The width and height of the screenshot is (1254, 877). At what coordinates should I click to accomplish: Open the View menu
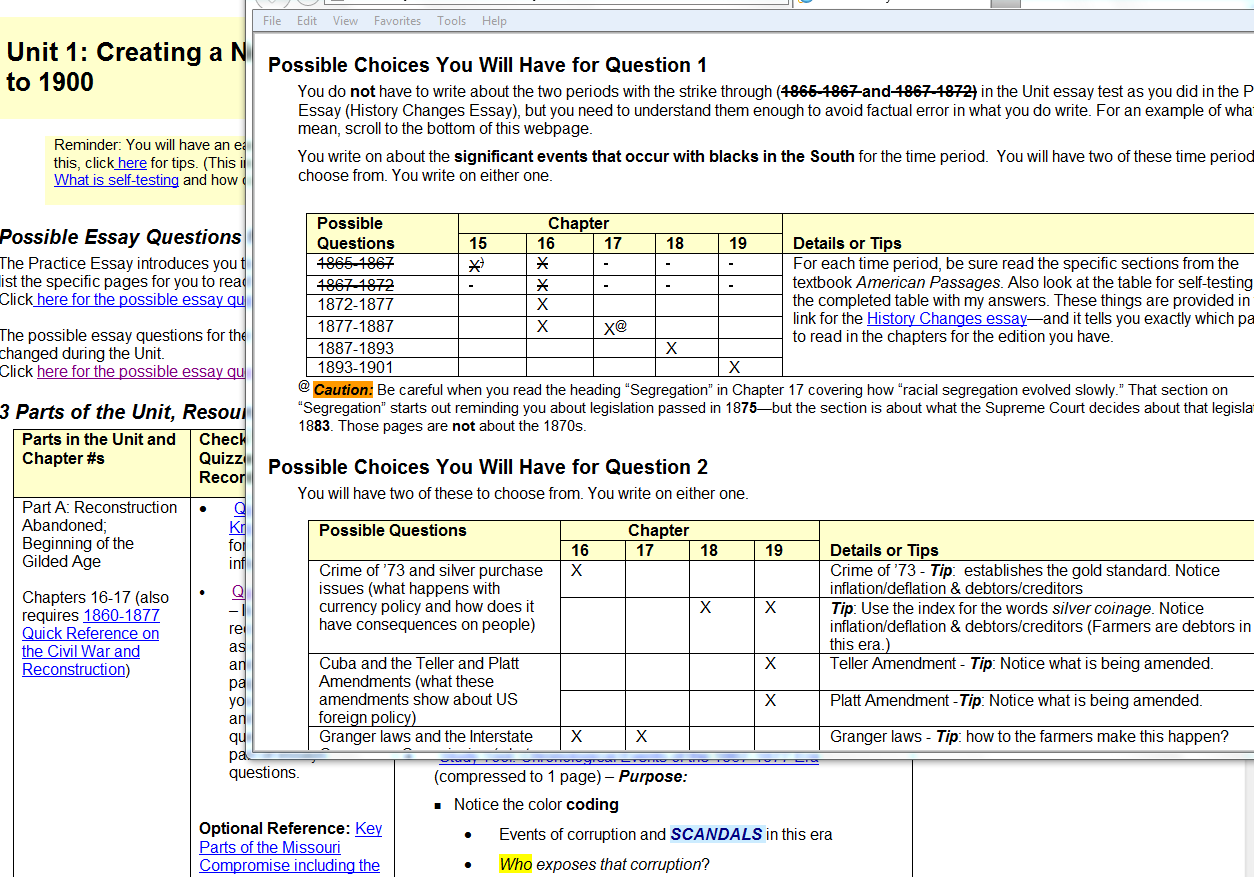(345, 21)
